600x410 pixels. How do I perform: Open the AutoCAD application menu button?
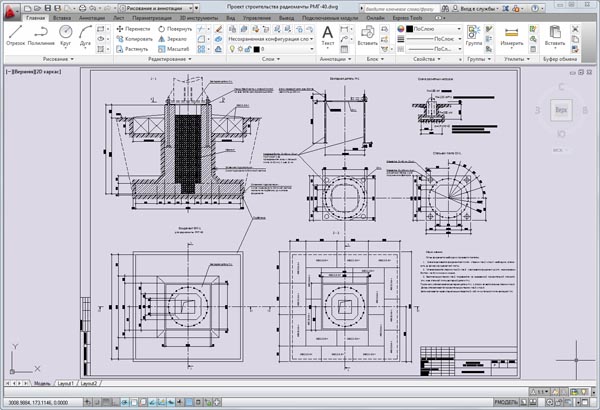(11, 8)
